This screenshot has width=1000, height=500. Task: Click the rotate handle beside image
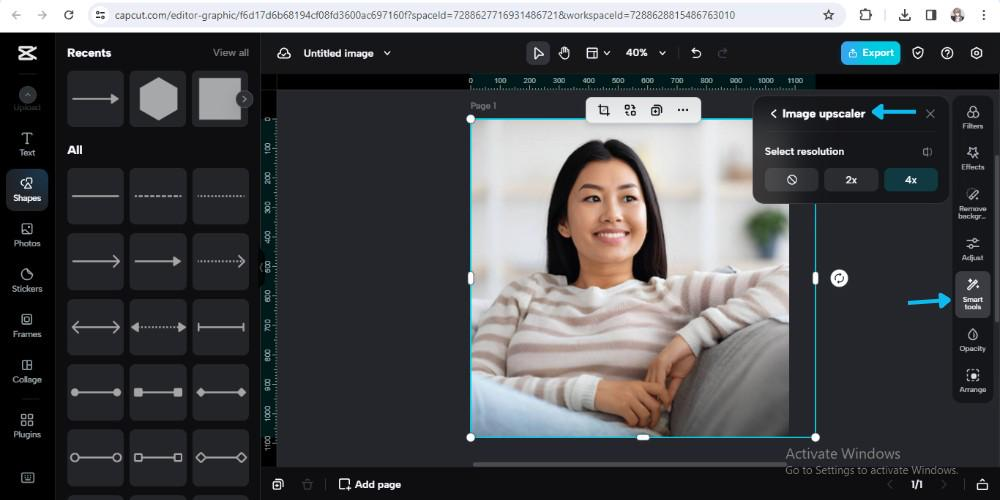tap(839, 278)
